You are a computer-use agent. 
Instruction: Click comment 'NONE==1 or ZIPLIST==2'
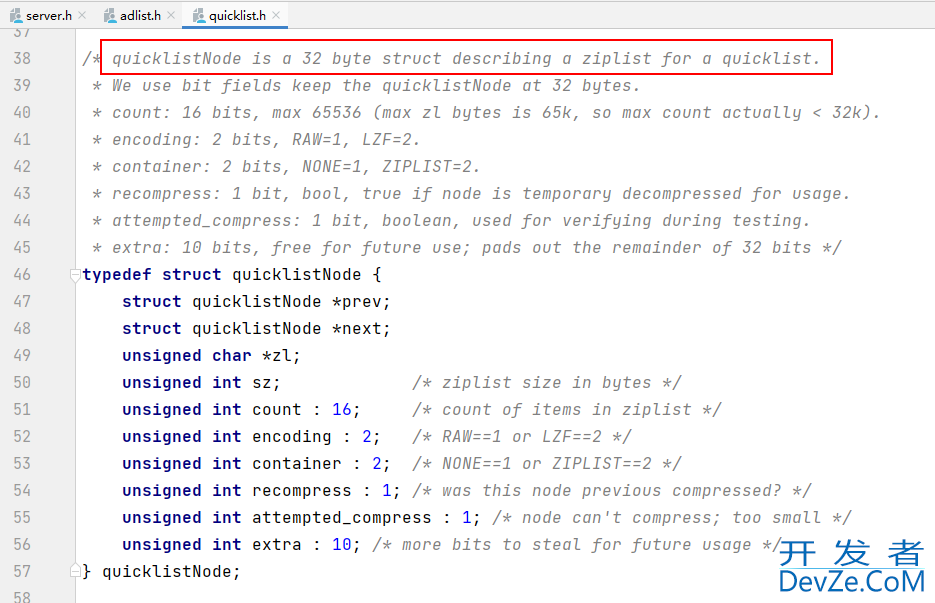point(547,463)
